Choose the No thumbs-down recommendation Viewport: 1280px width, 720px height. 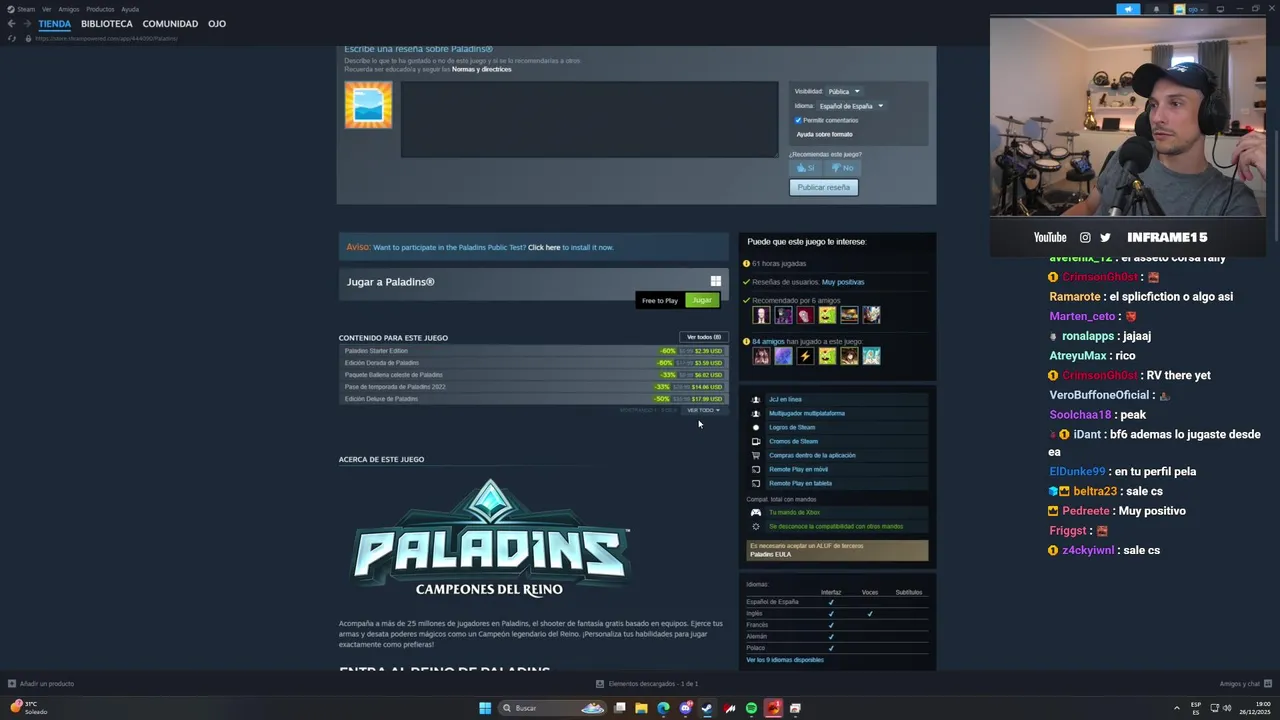[x=842, y=168]
